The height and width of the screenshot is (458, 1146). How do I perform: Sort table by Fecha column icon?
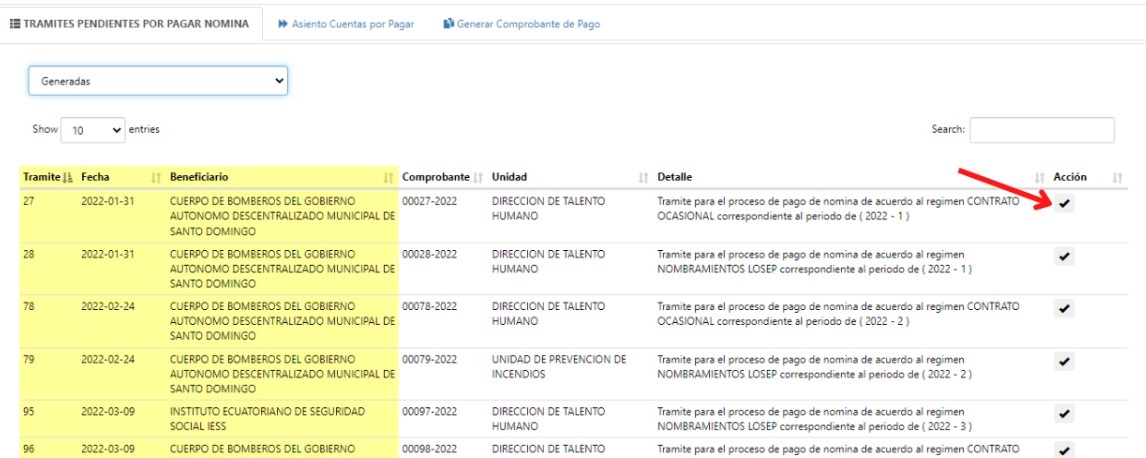point(155,178)
